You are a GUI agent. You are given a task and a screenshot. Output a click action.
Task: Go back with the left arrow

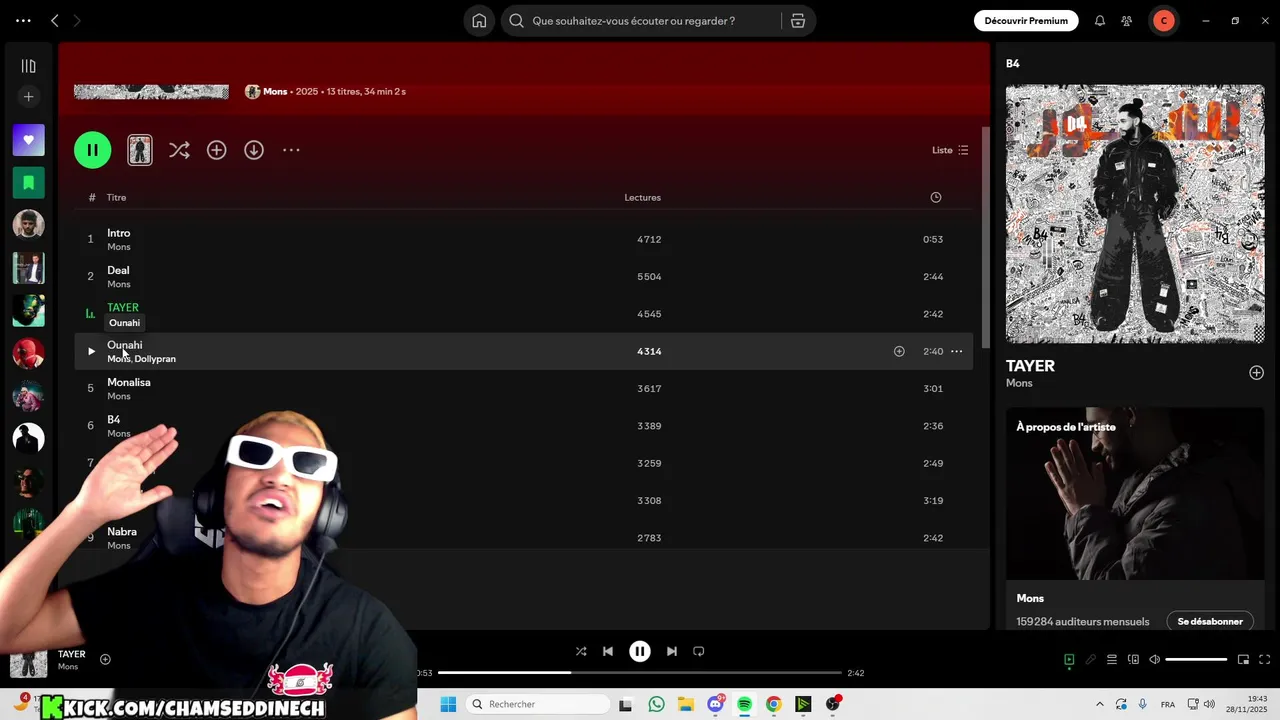click(55, 20)
